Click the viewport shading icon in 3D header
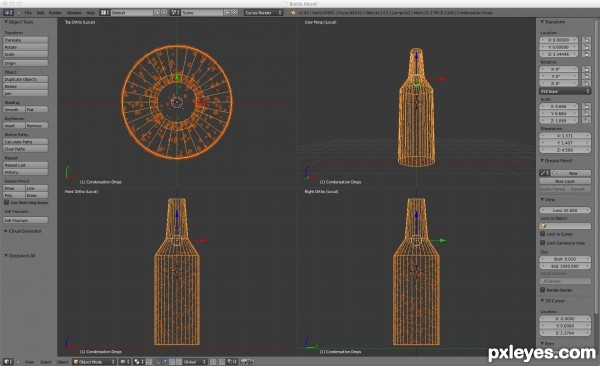The height and width of the screenshot is (366, 600). click(x=124, y=362)
